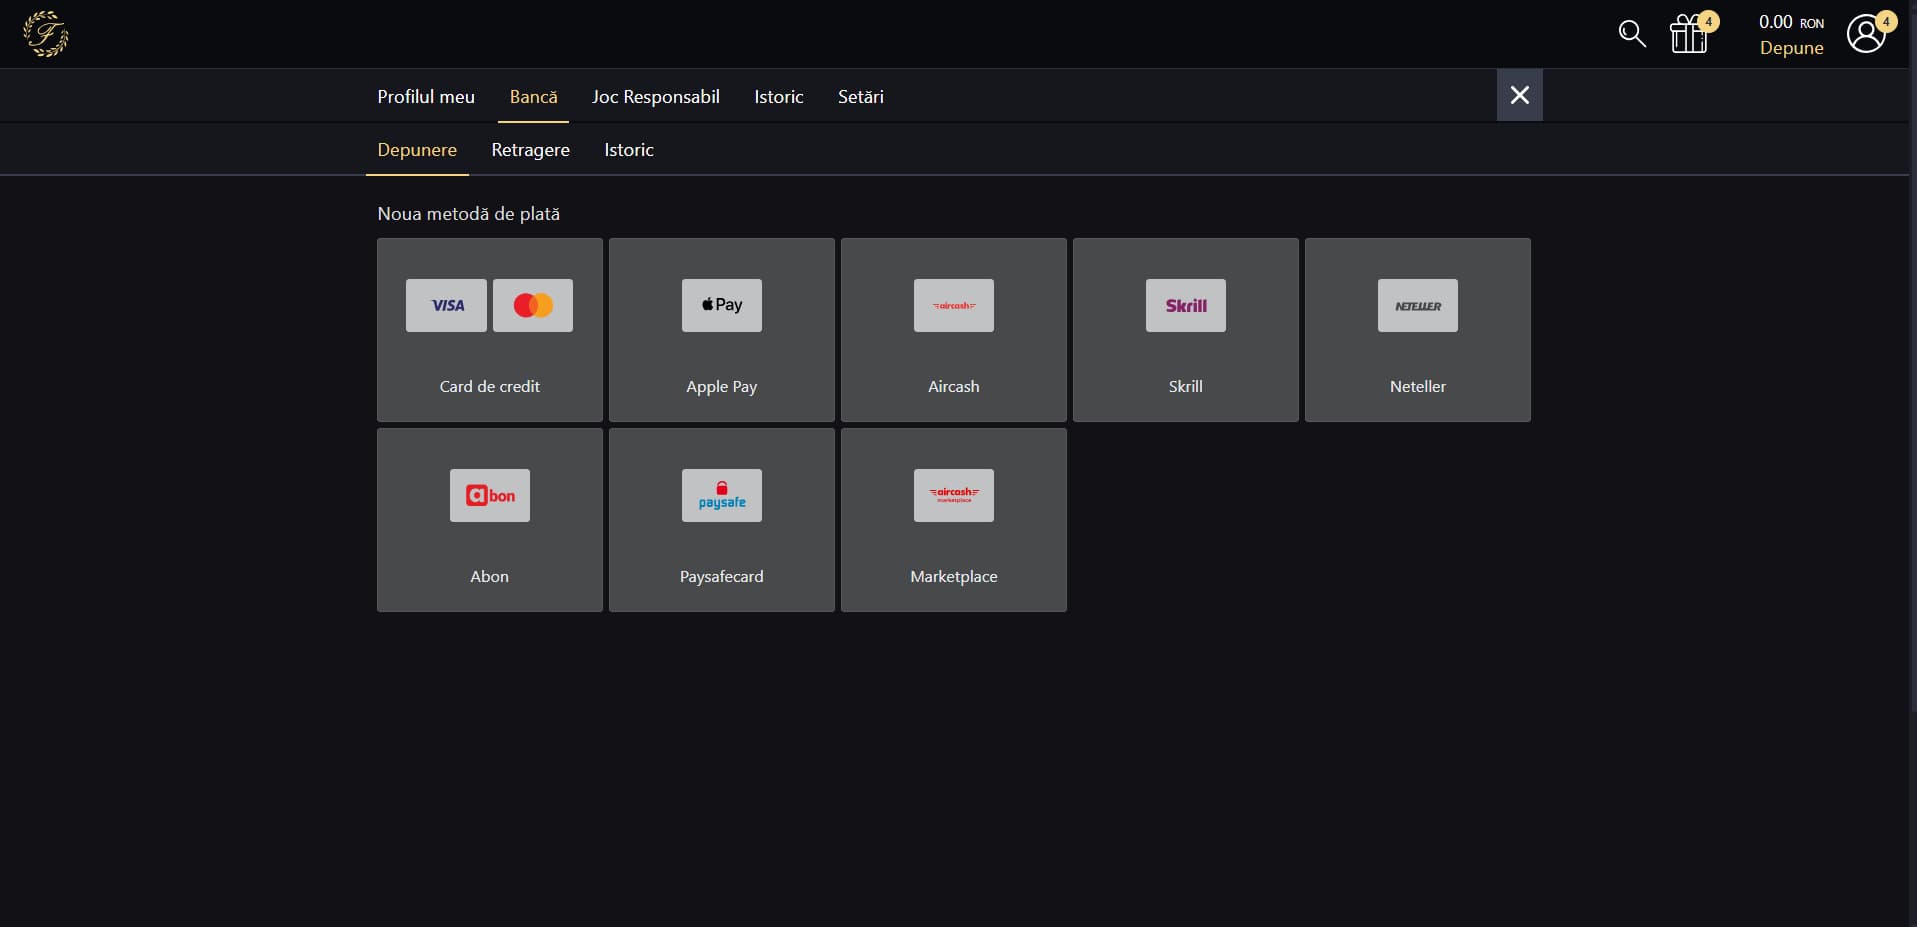Open the search magnifier icon
The image size is (1917, 927).
click(x=1632, y=34)
